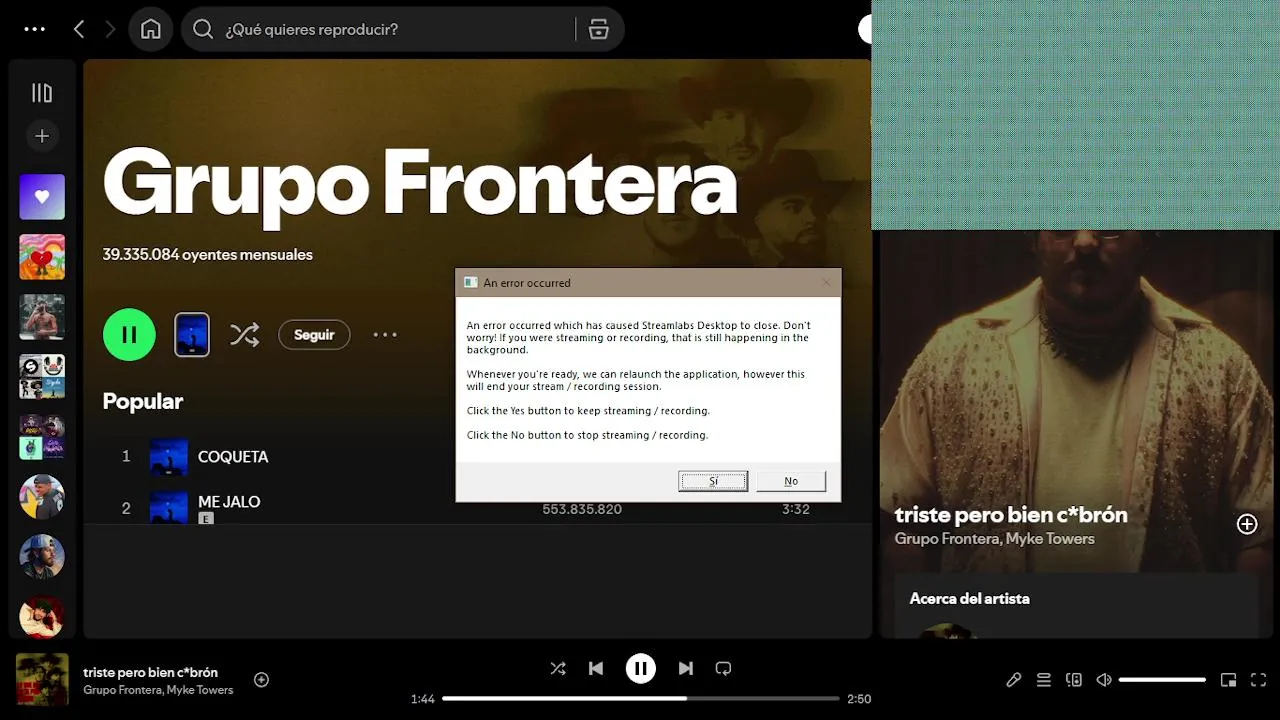Open the now playing album cover in the bottom bar
This screenshot has height=720, width=1280.
pyautogui.click(x=42, y=680)
